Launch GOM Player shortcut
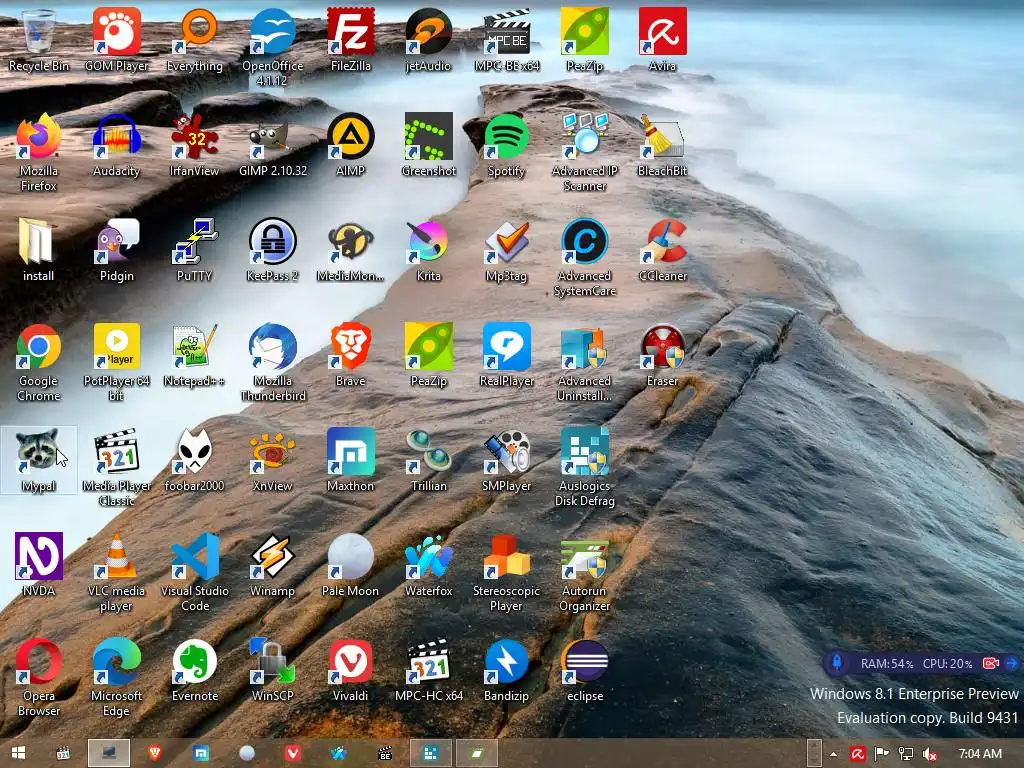Image resolution: width=1024 pixels, height=768 pixels. [116, 40]
